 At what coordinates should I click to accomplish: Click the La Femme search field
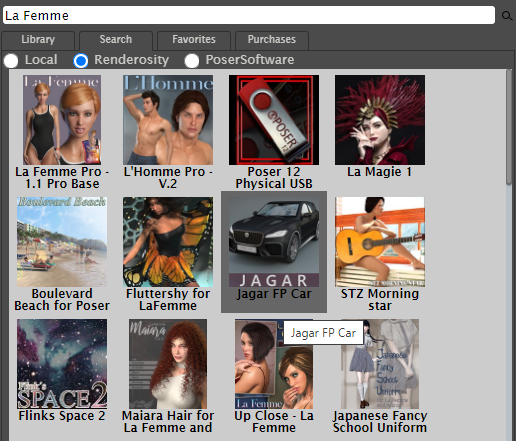point(249,15)
